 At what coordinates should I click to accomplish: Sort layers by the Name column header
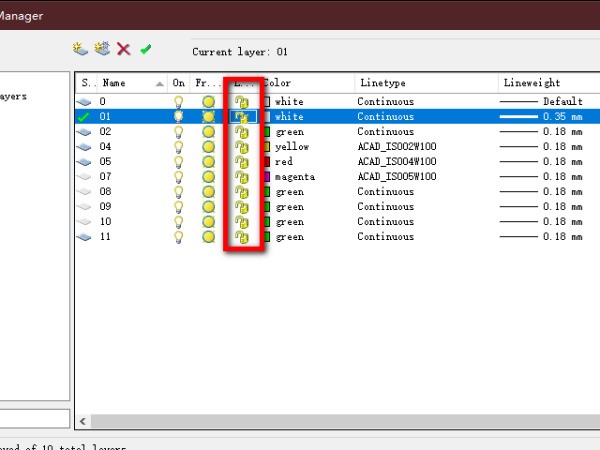(125, 83)
